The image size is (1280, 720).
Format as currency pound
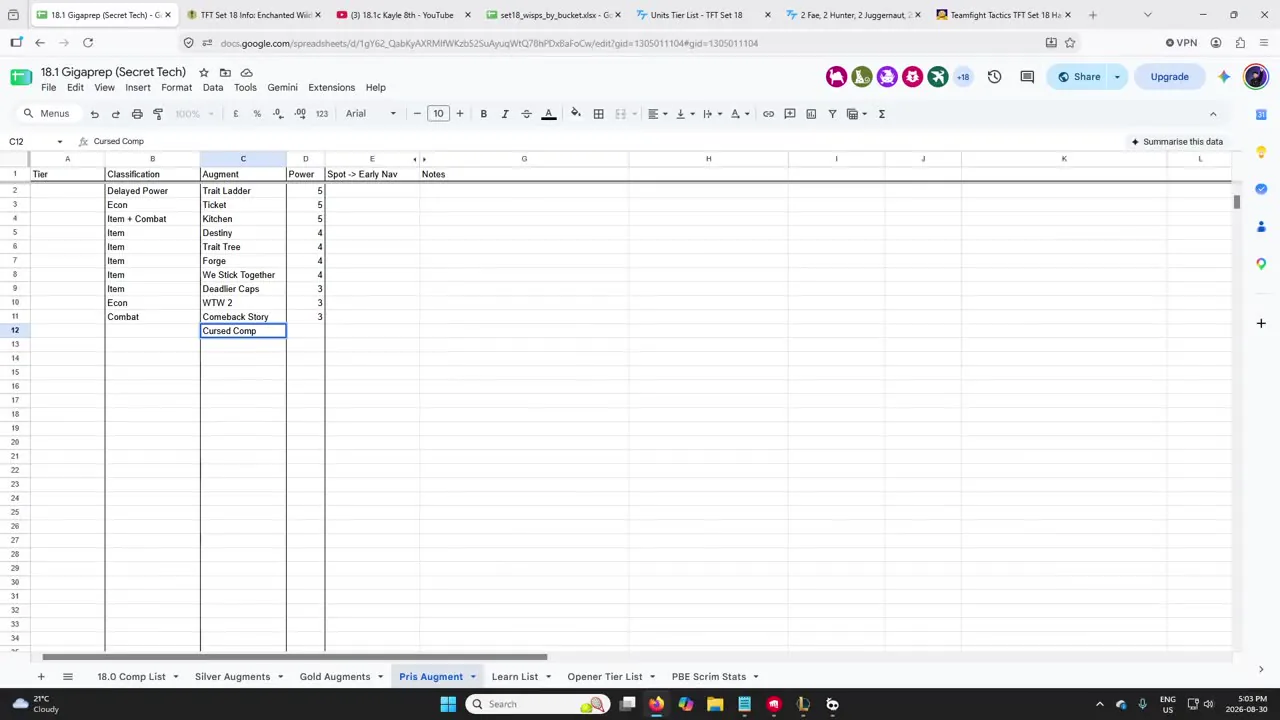click(x=236, y=114)
